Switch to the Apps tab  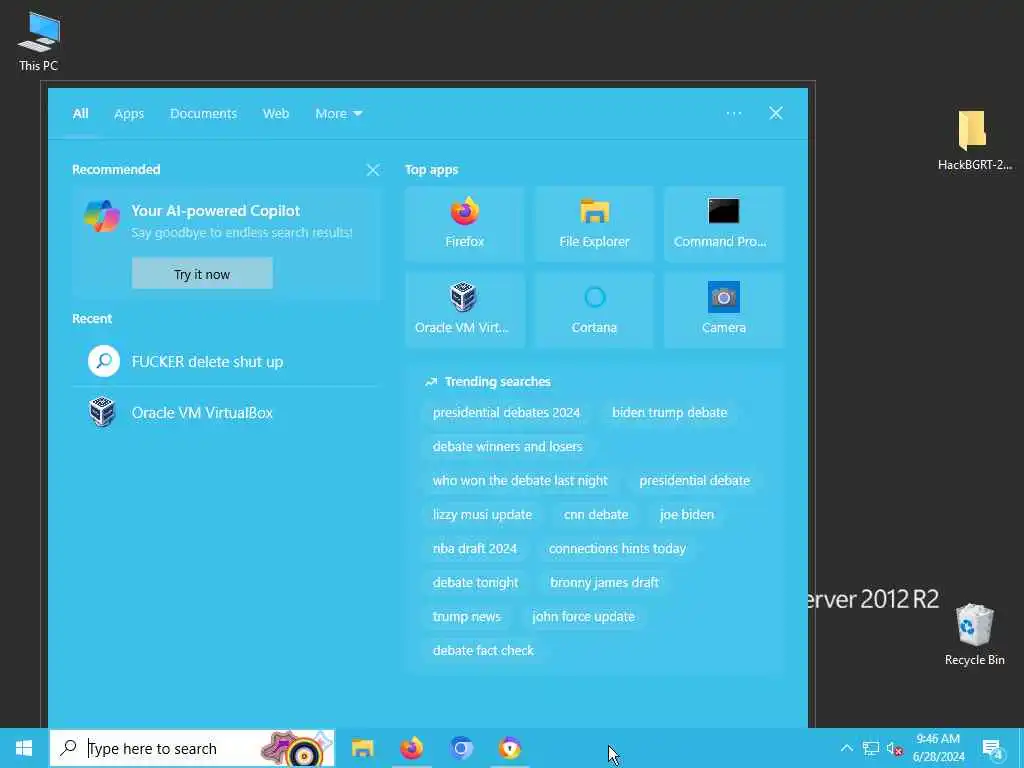(129, 114)
